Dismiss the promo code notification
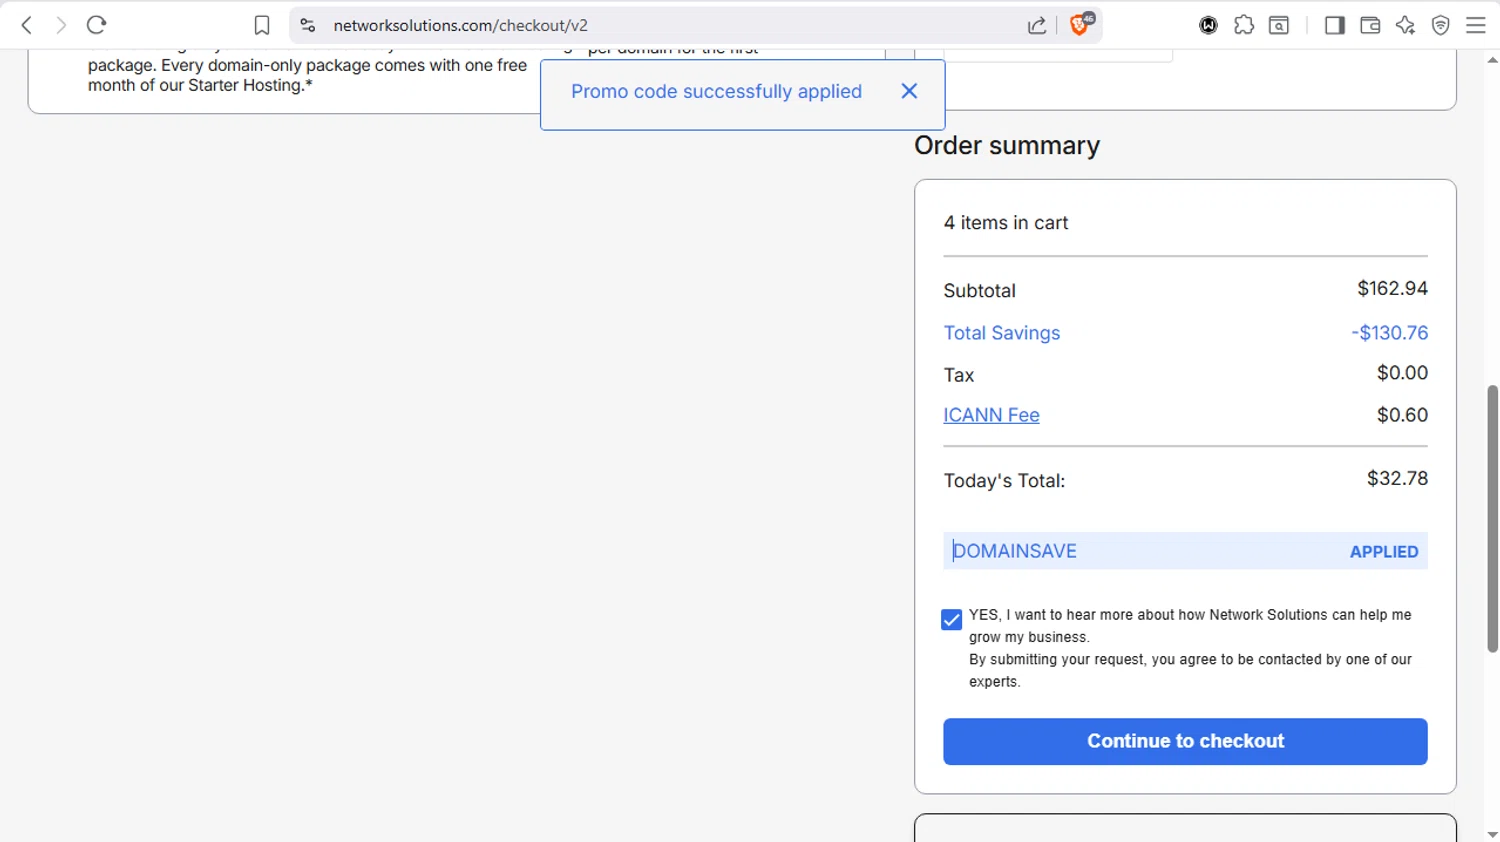This screenshot has height=842, width=1500. pos(909,91)
